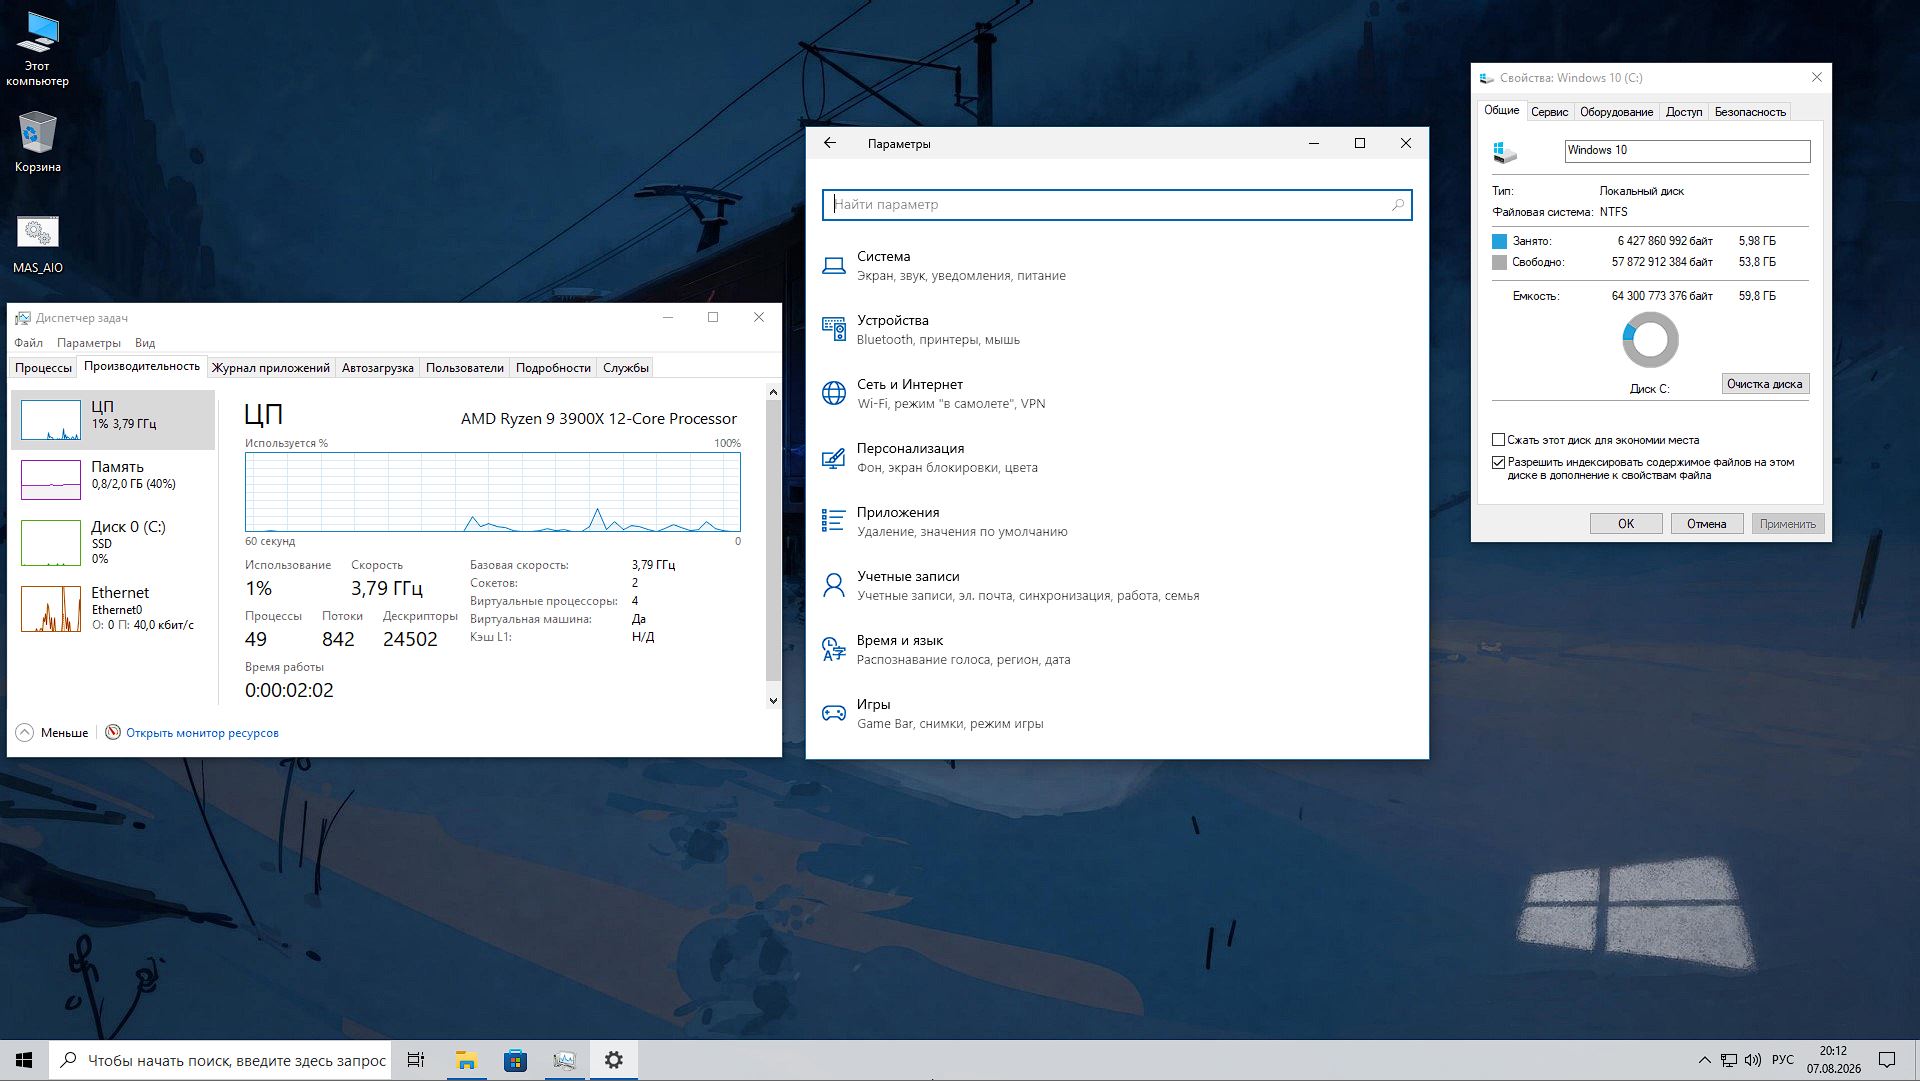The image size is (1920, 1081).
Task: Select the ЦП mini graph in Task Manager
Action: coord(51,420)
